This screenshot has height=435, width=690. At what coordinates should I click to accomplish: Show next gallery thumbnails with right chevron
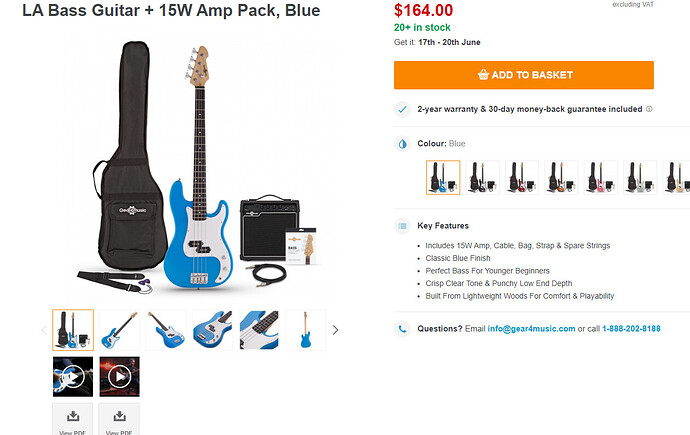[336, 330]
